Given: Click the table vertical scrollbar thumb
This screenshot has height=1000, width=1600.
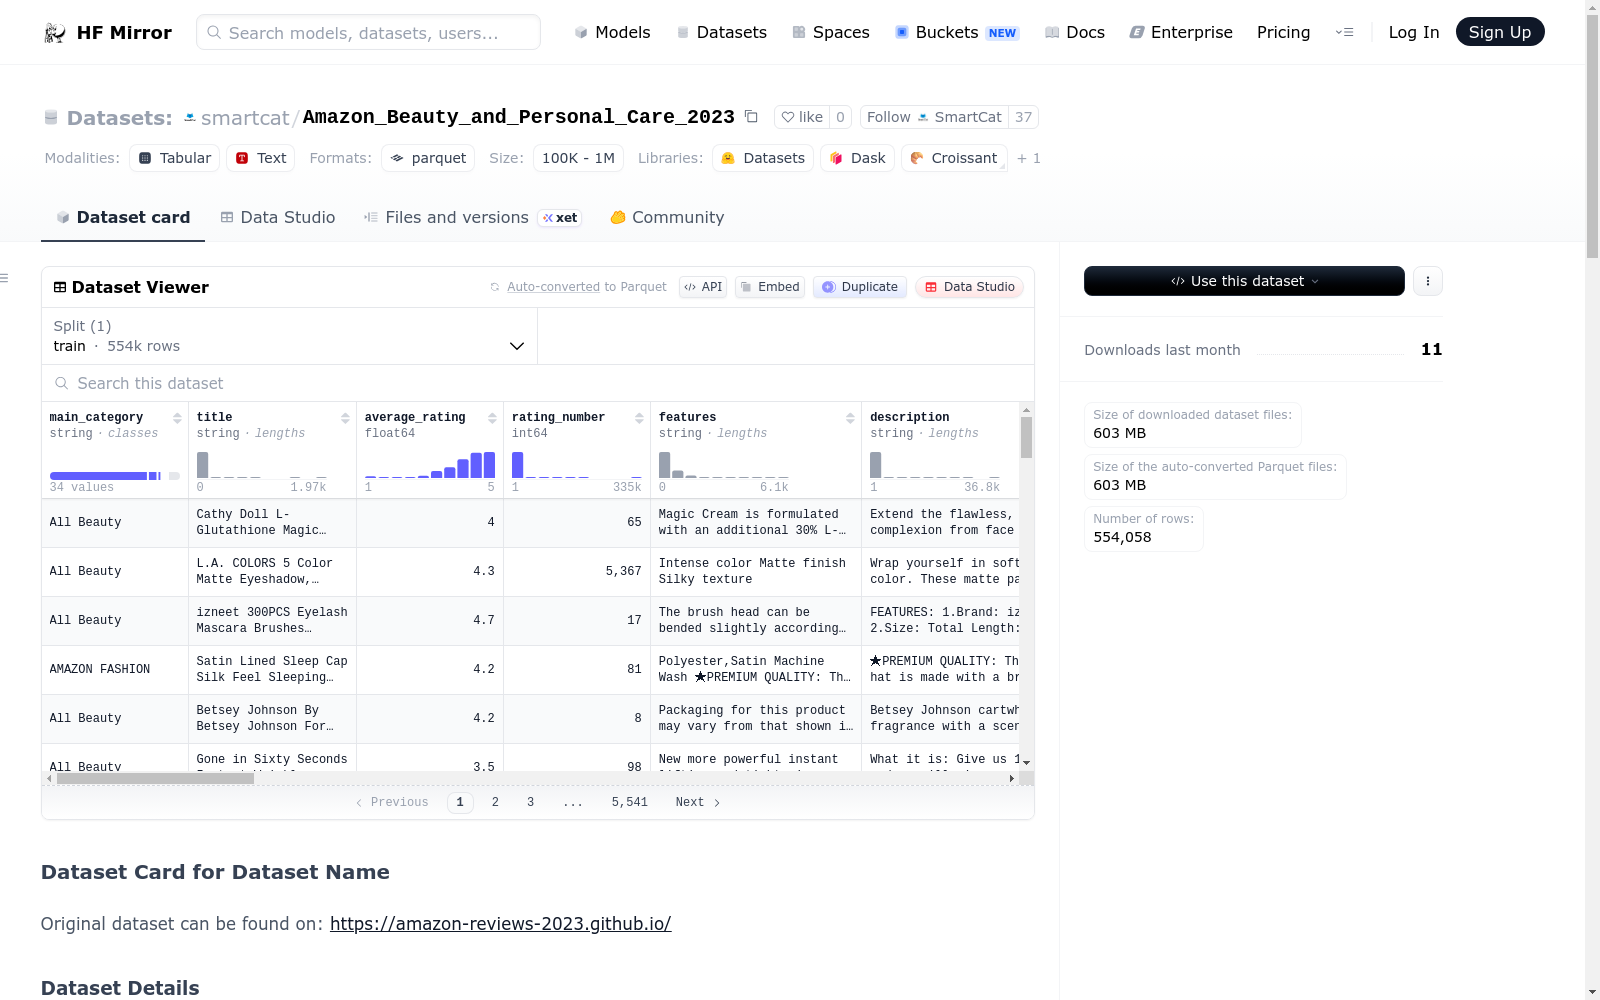Looking at the screenshot, I should (x=1026, y=437).
